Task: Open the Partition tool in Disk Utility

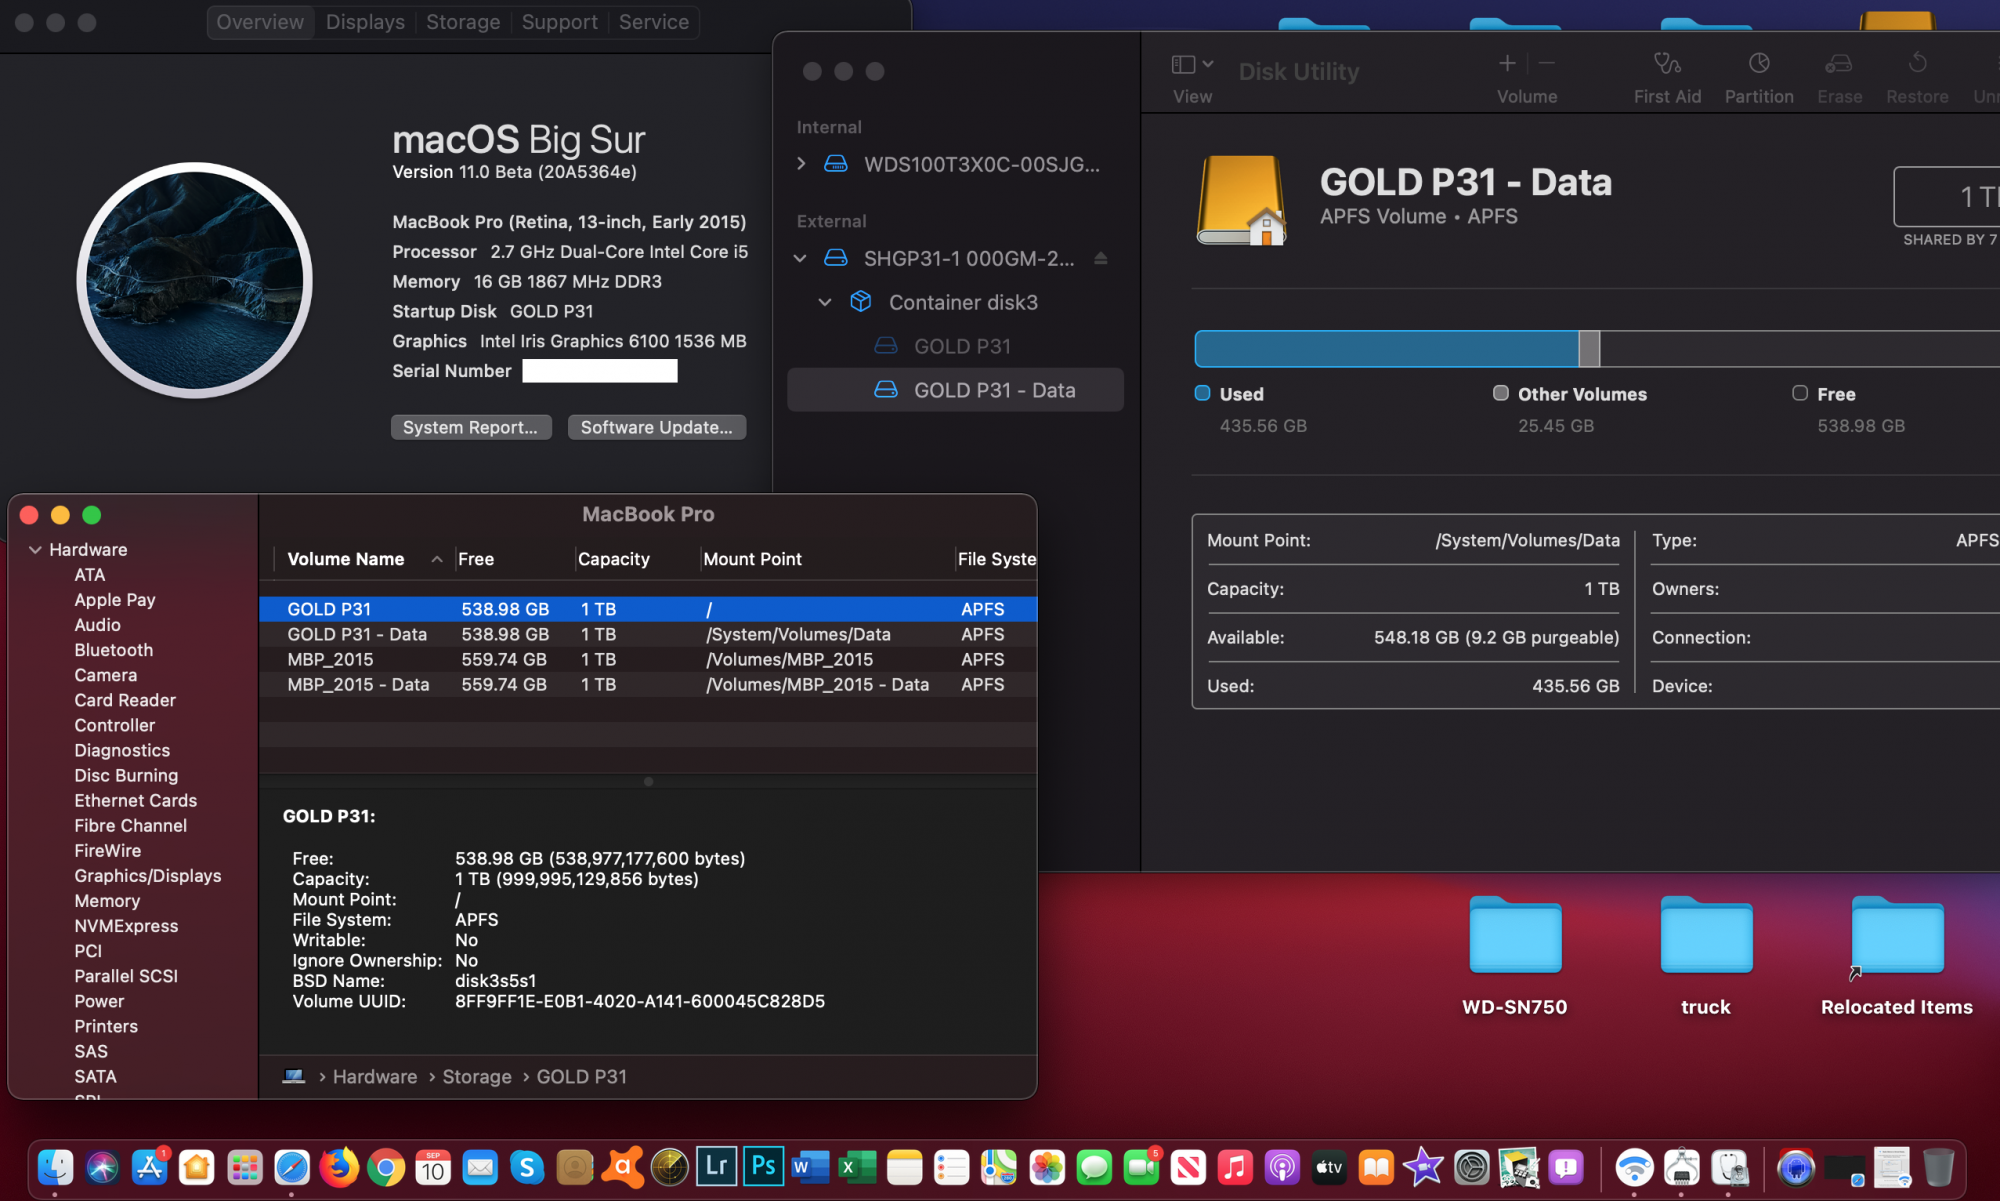Action: (1758, 65)
